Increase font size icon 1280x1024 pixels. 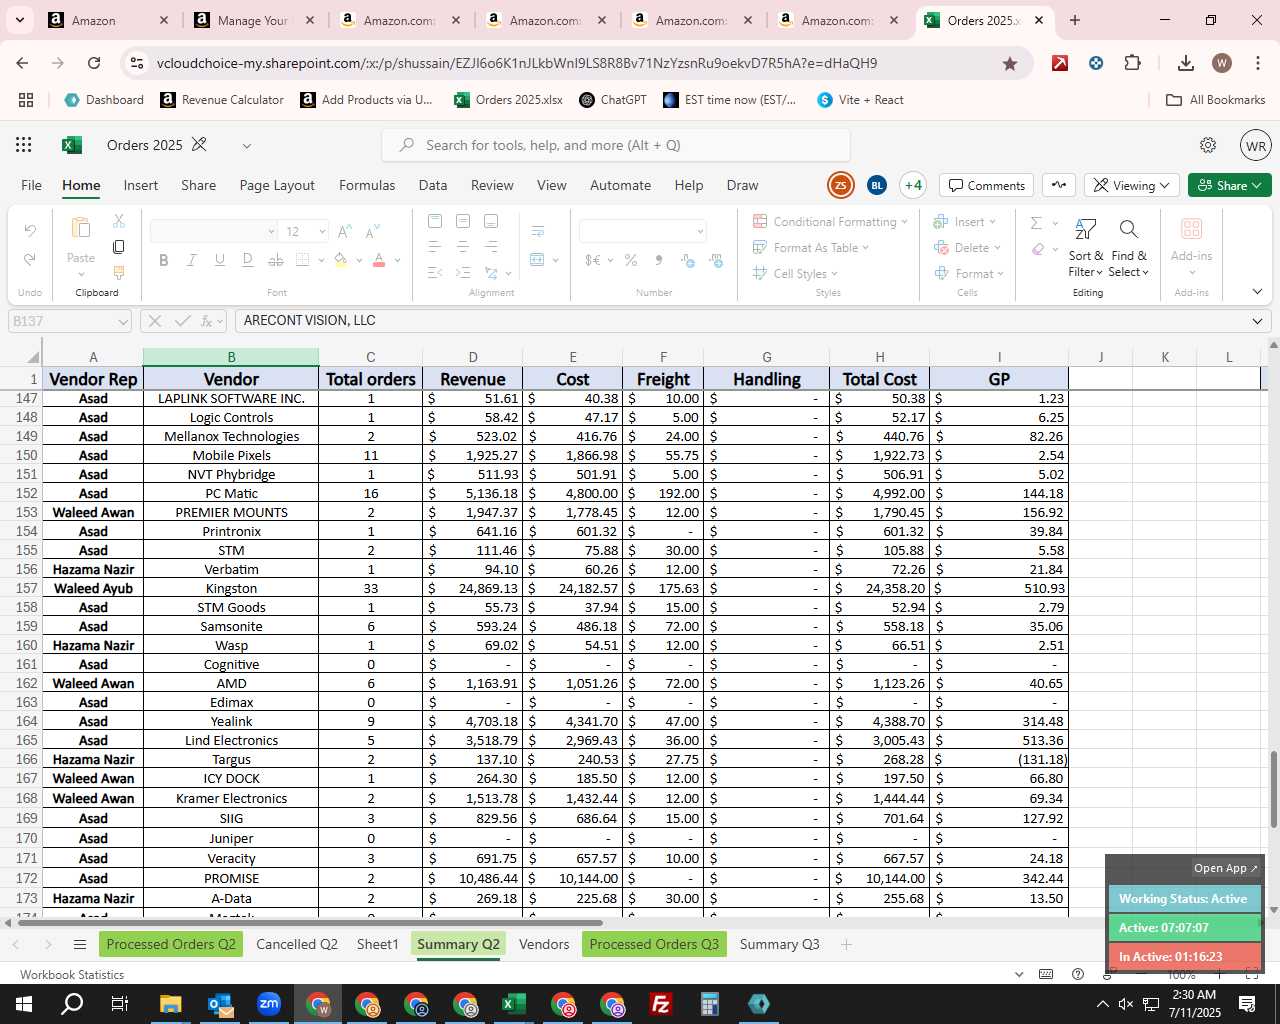click(344, 231)
